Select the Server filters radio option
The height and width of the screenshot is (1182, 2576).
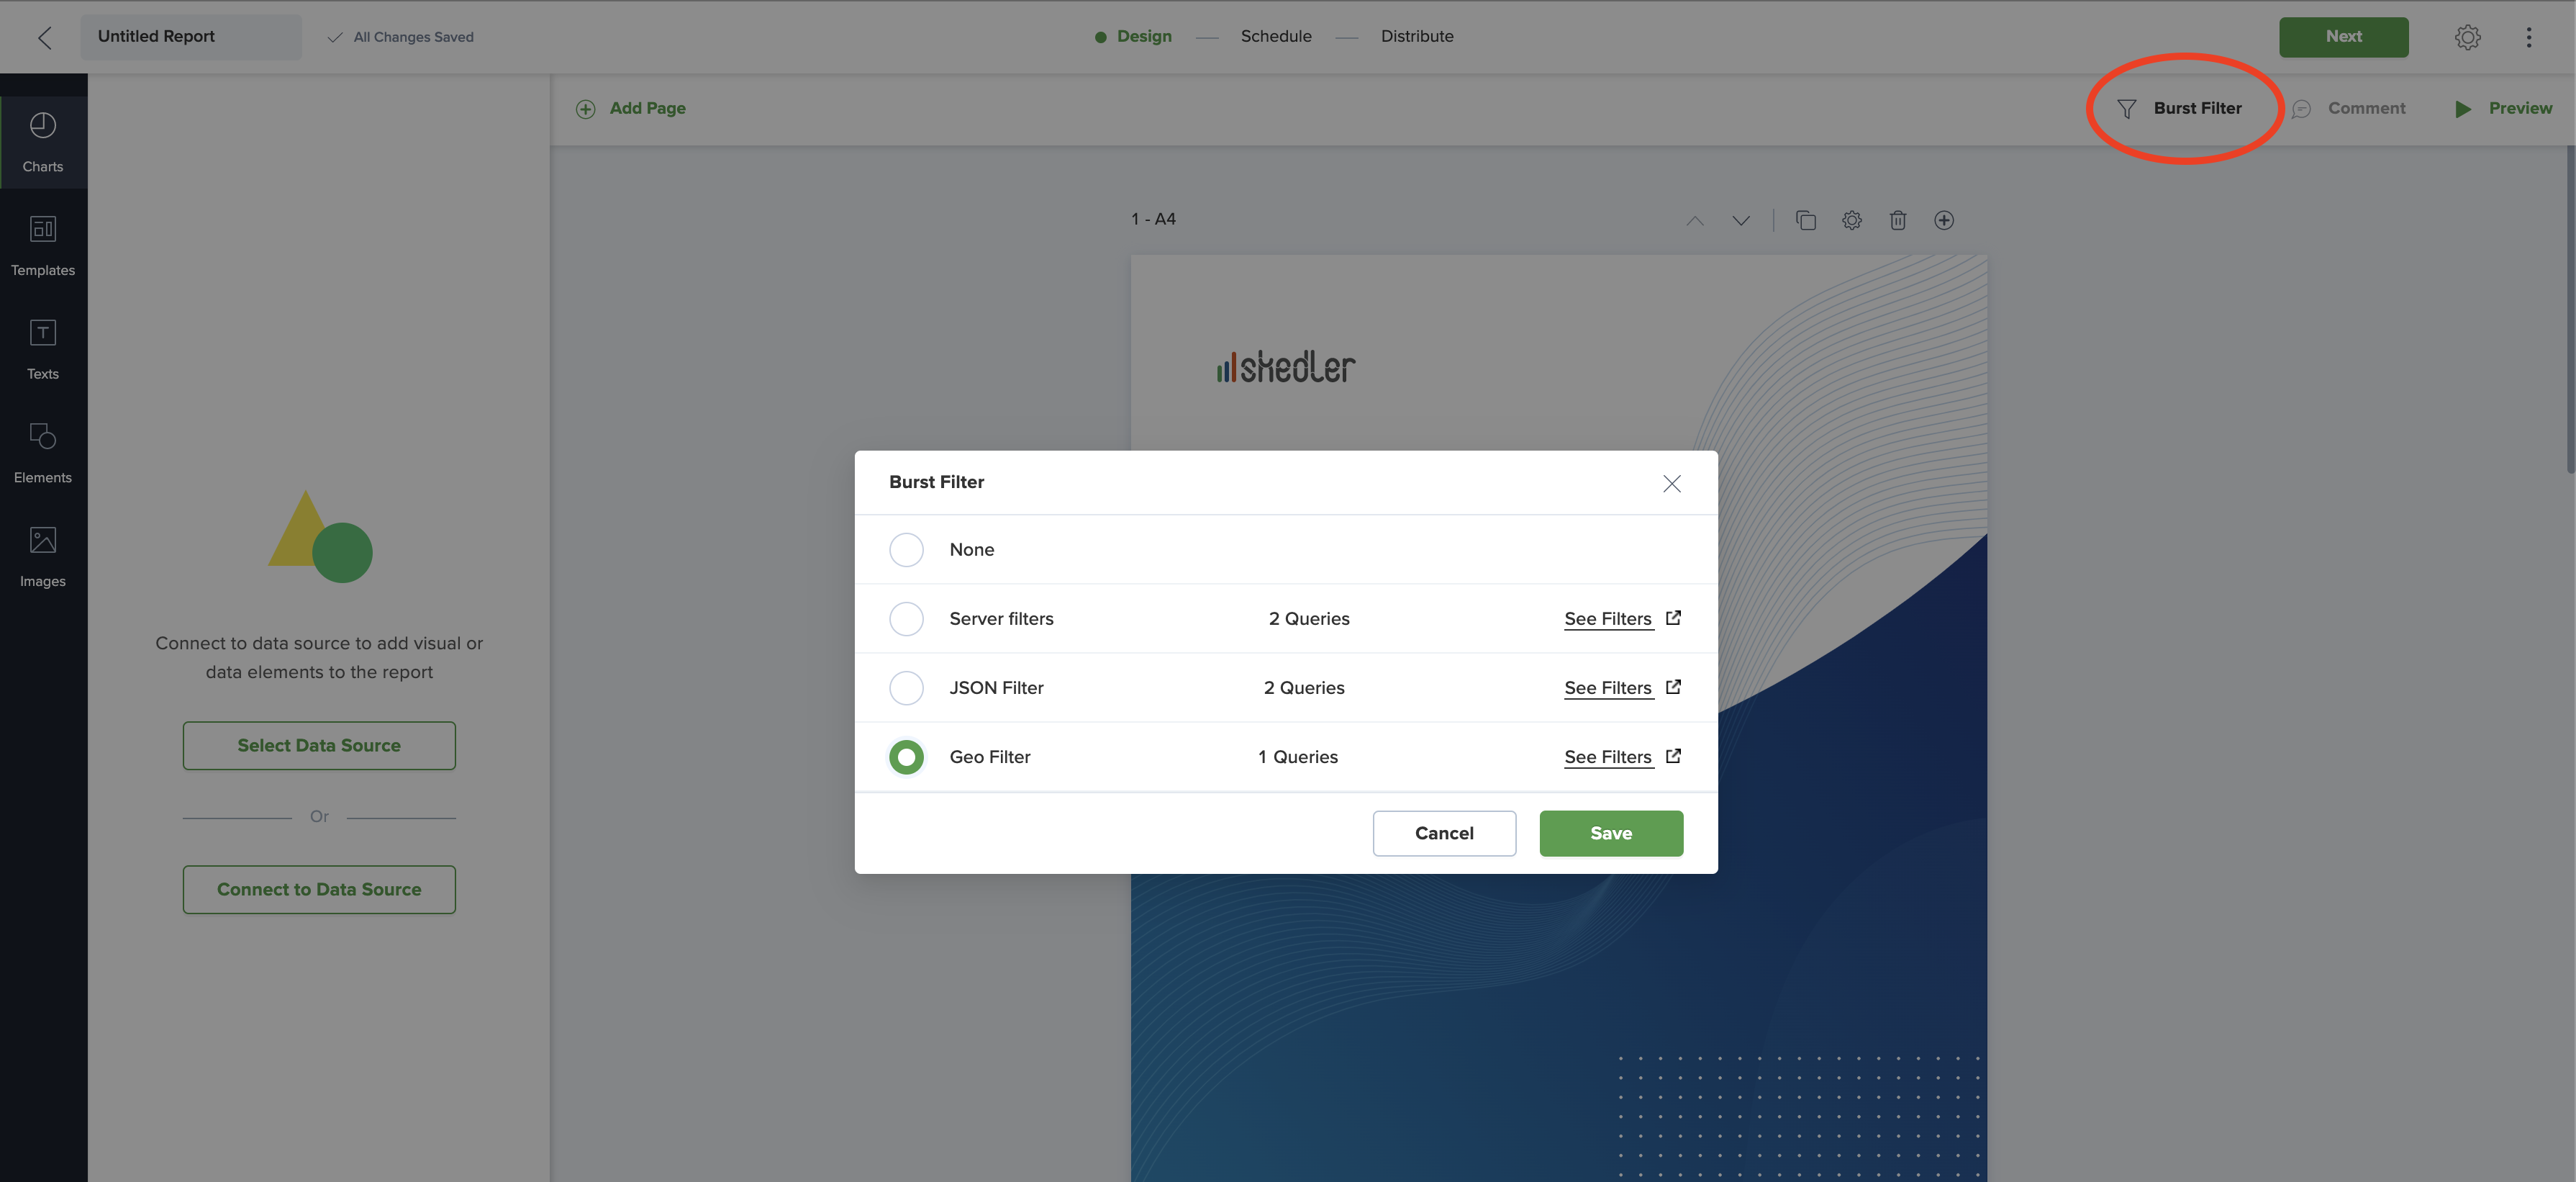tap(906, 618)
